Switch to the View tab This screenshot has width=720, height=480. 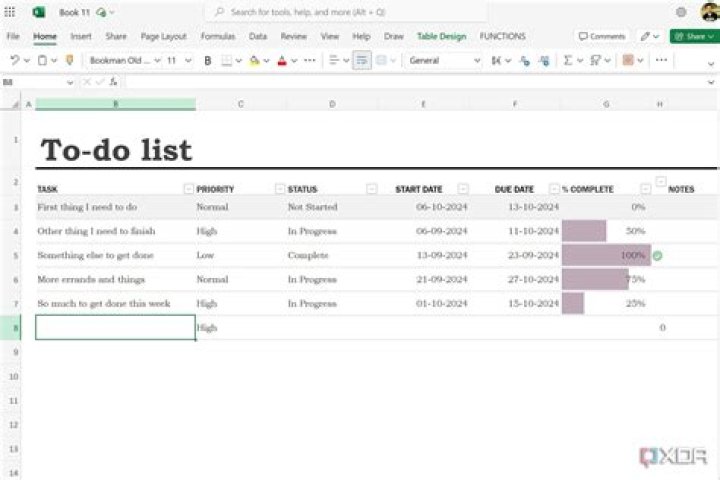(330, 36)
